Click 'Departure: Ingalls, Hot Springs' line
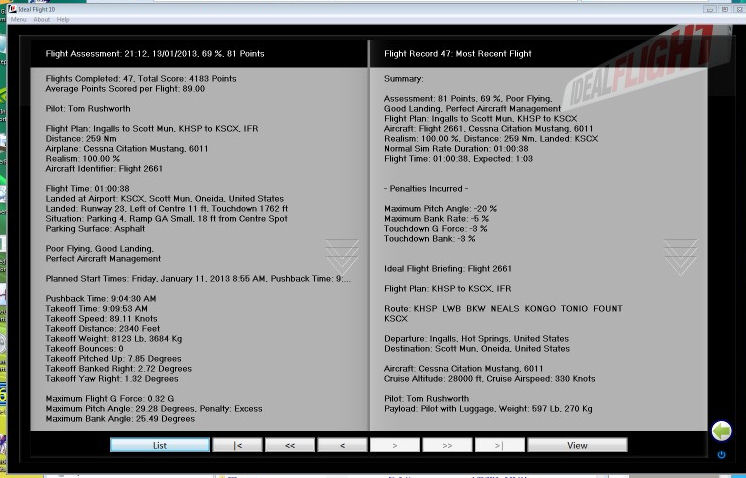Screen dimensions: 746x478 (476, 339)
